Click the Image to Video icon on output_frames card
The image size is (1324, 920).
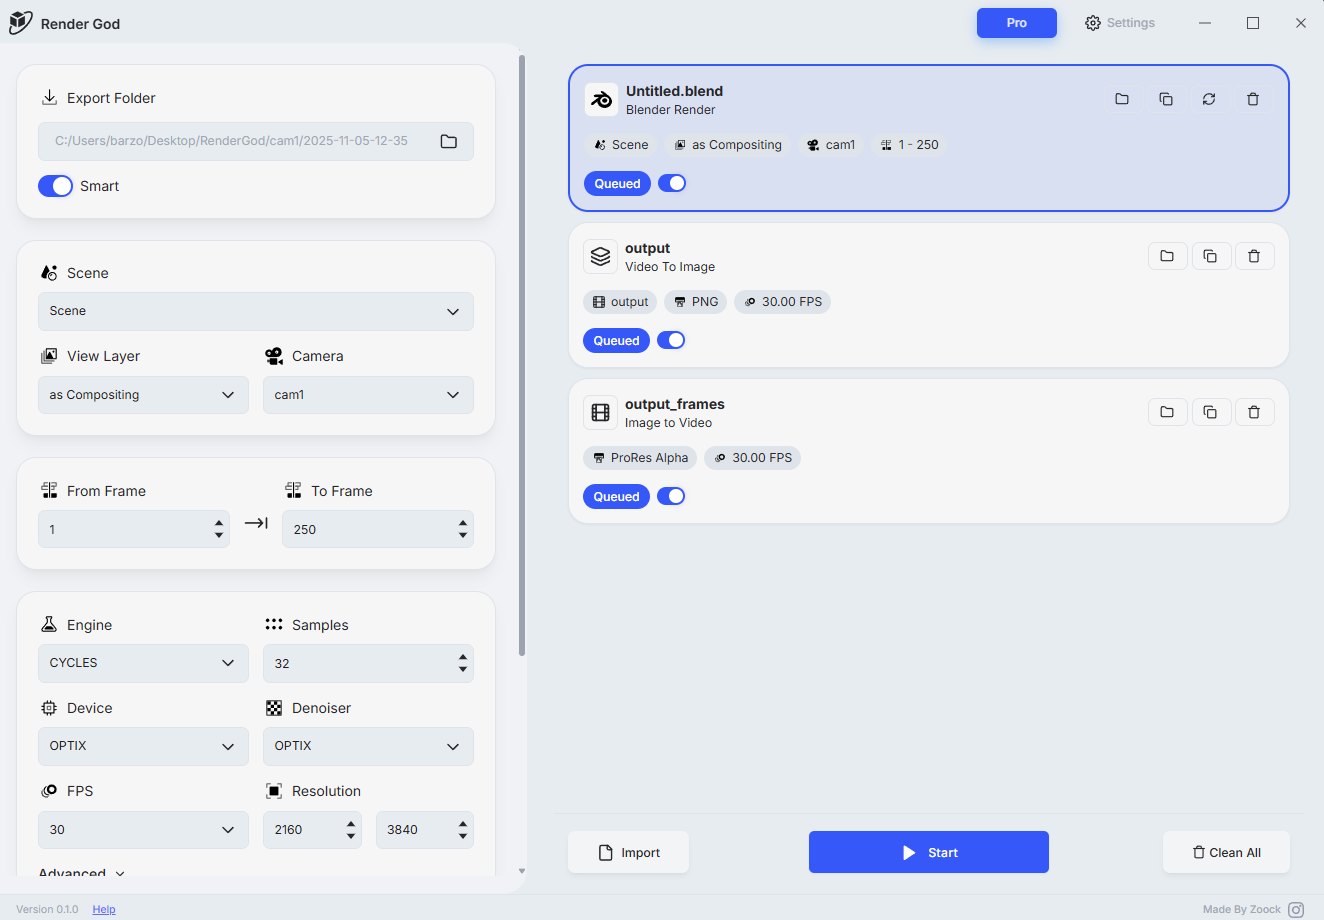600,412
